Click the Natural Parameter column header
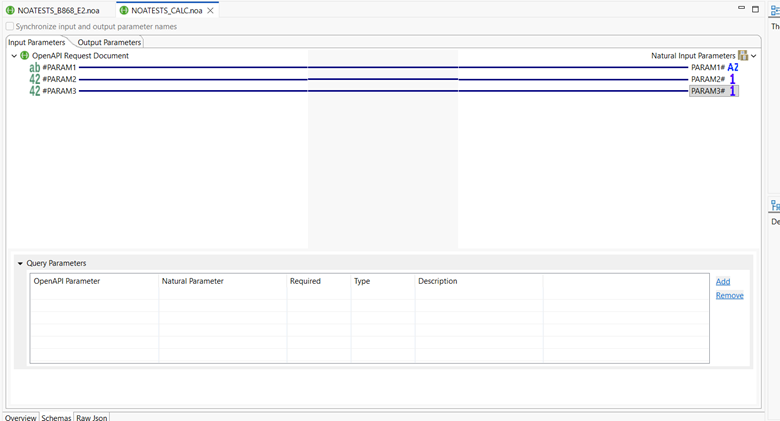This screenshot has width=780, height=421. coord(222,281)
